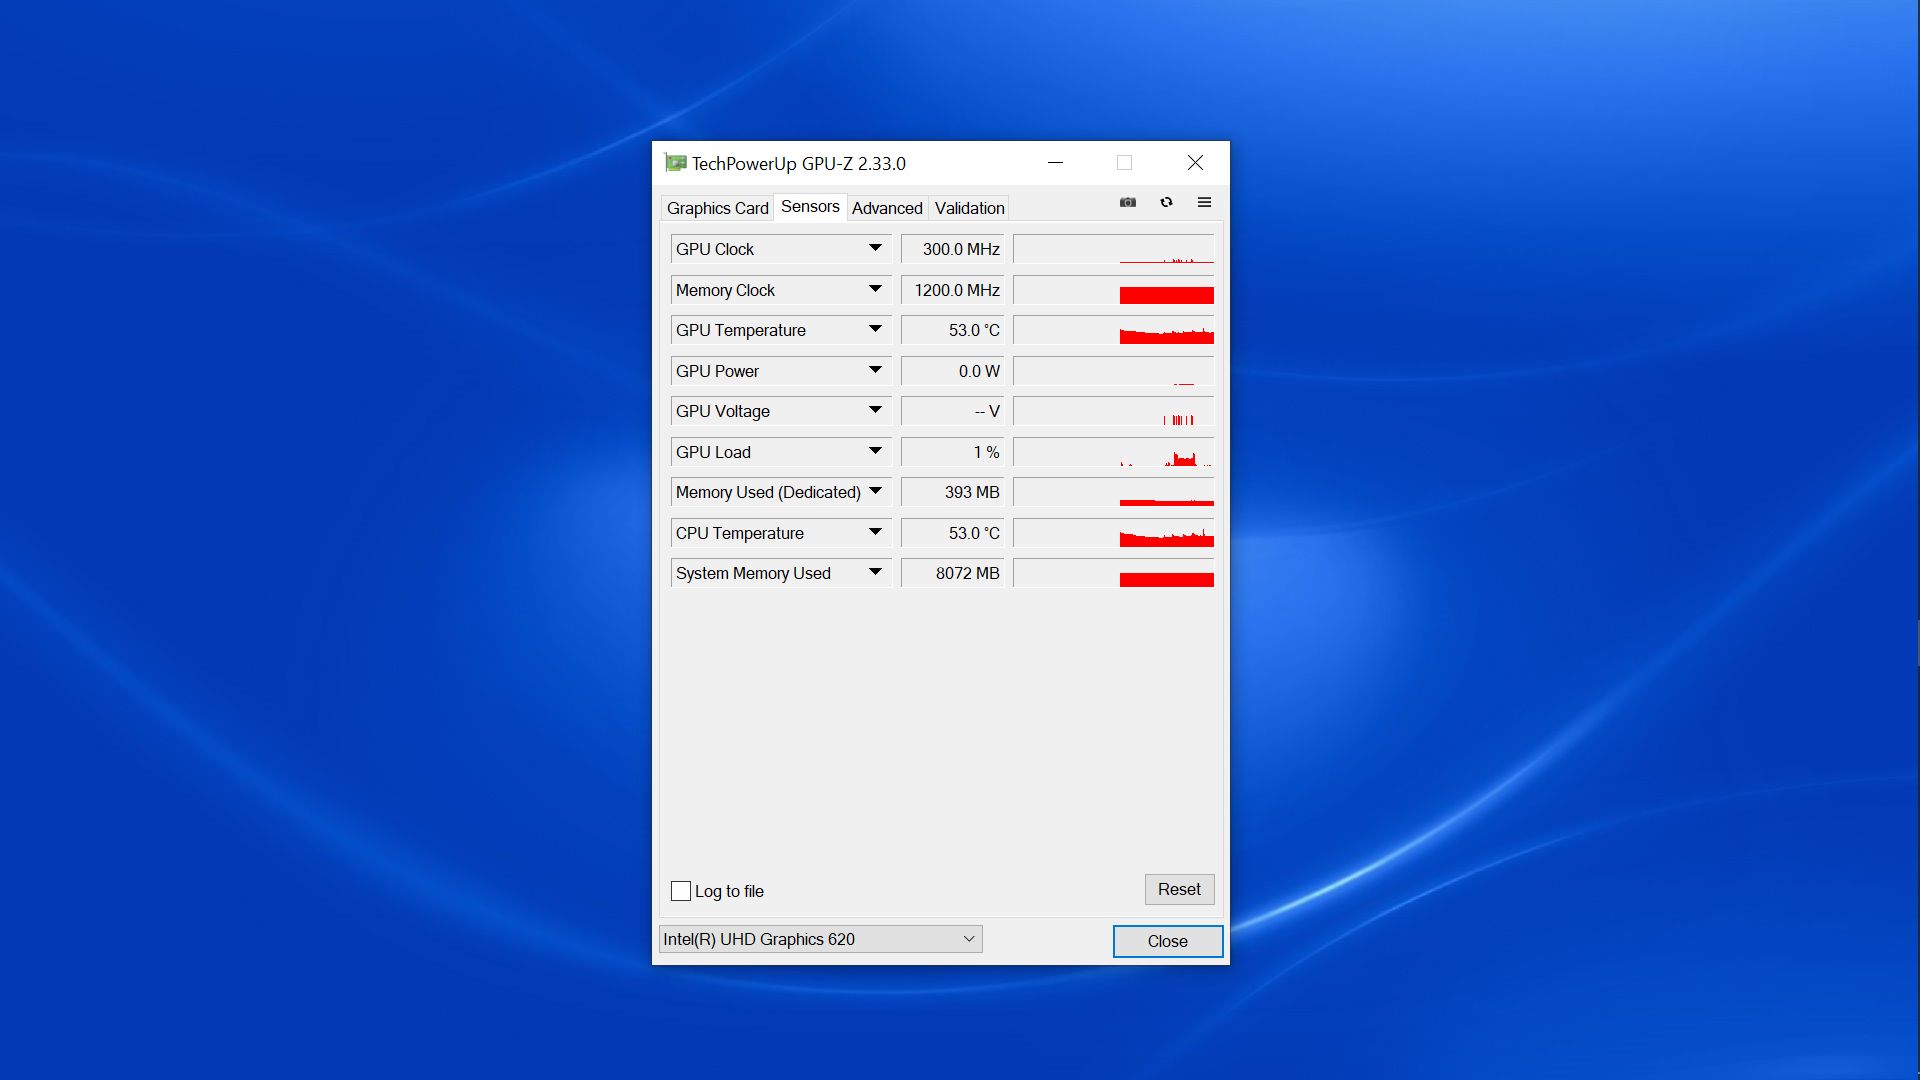
Task: Click the GPU-Z app icon in title bar
Action: point(676,163)
